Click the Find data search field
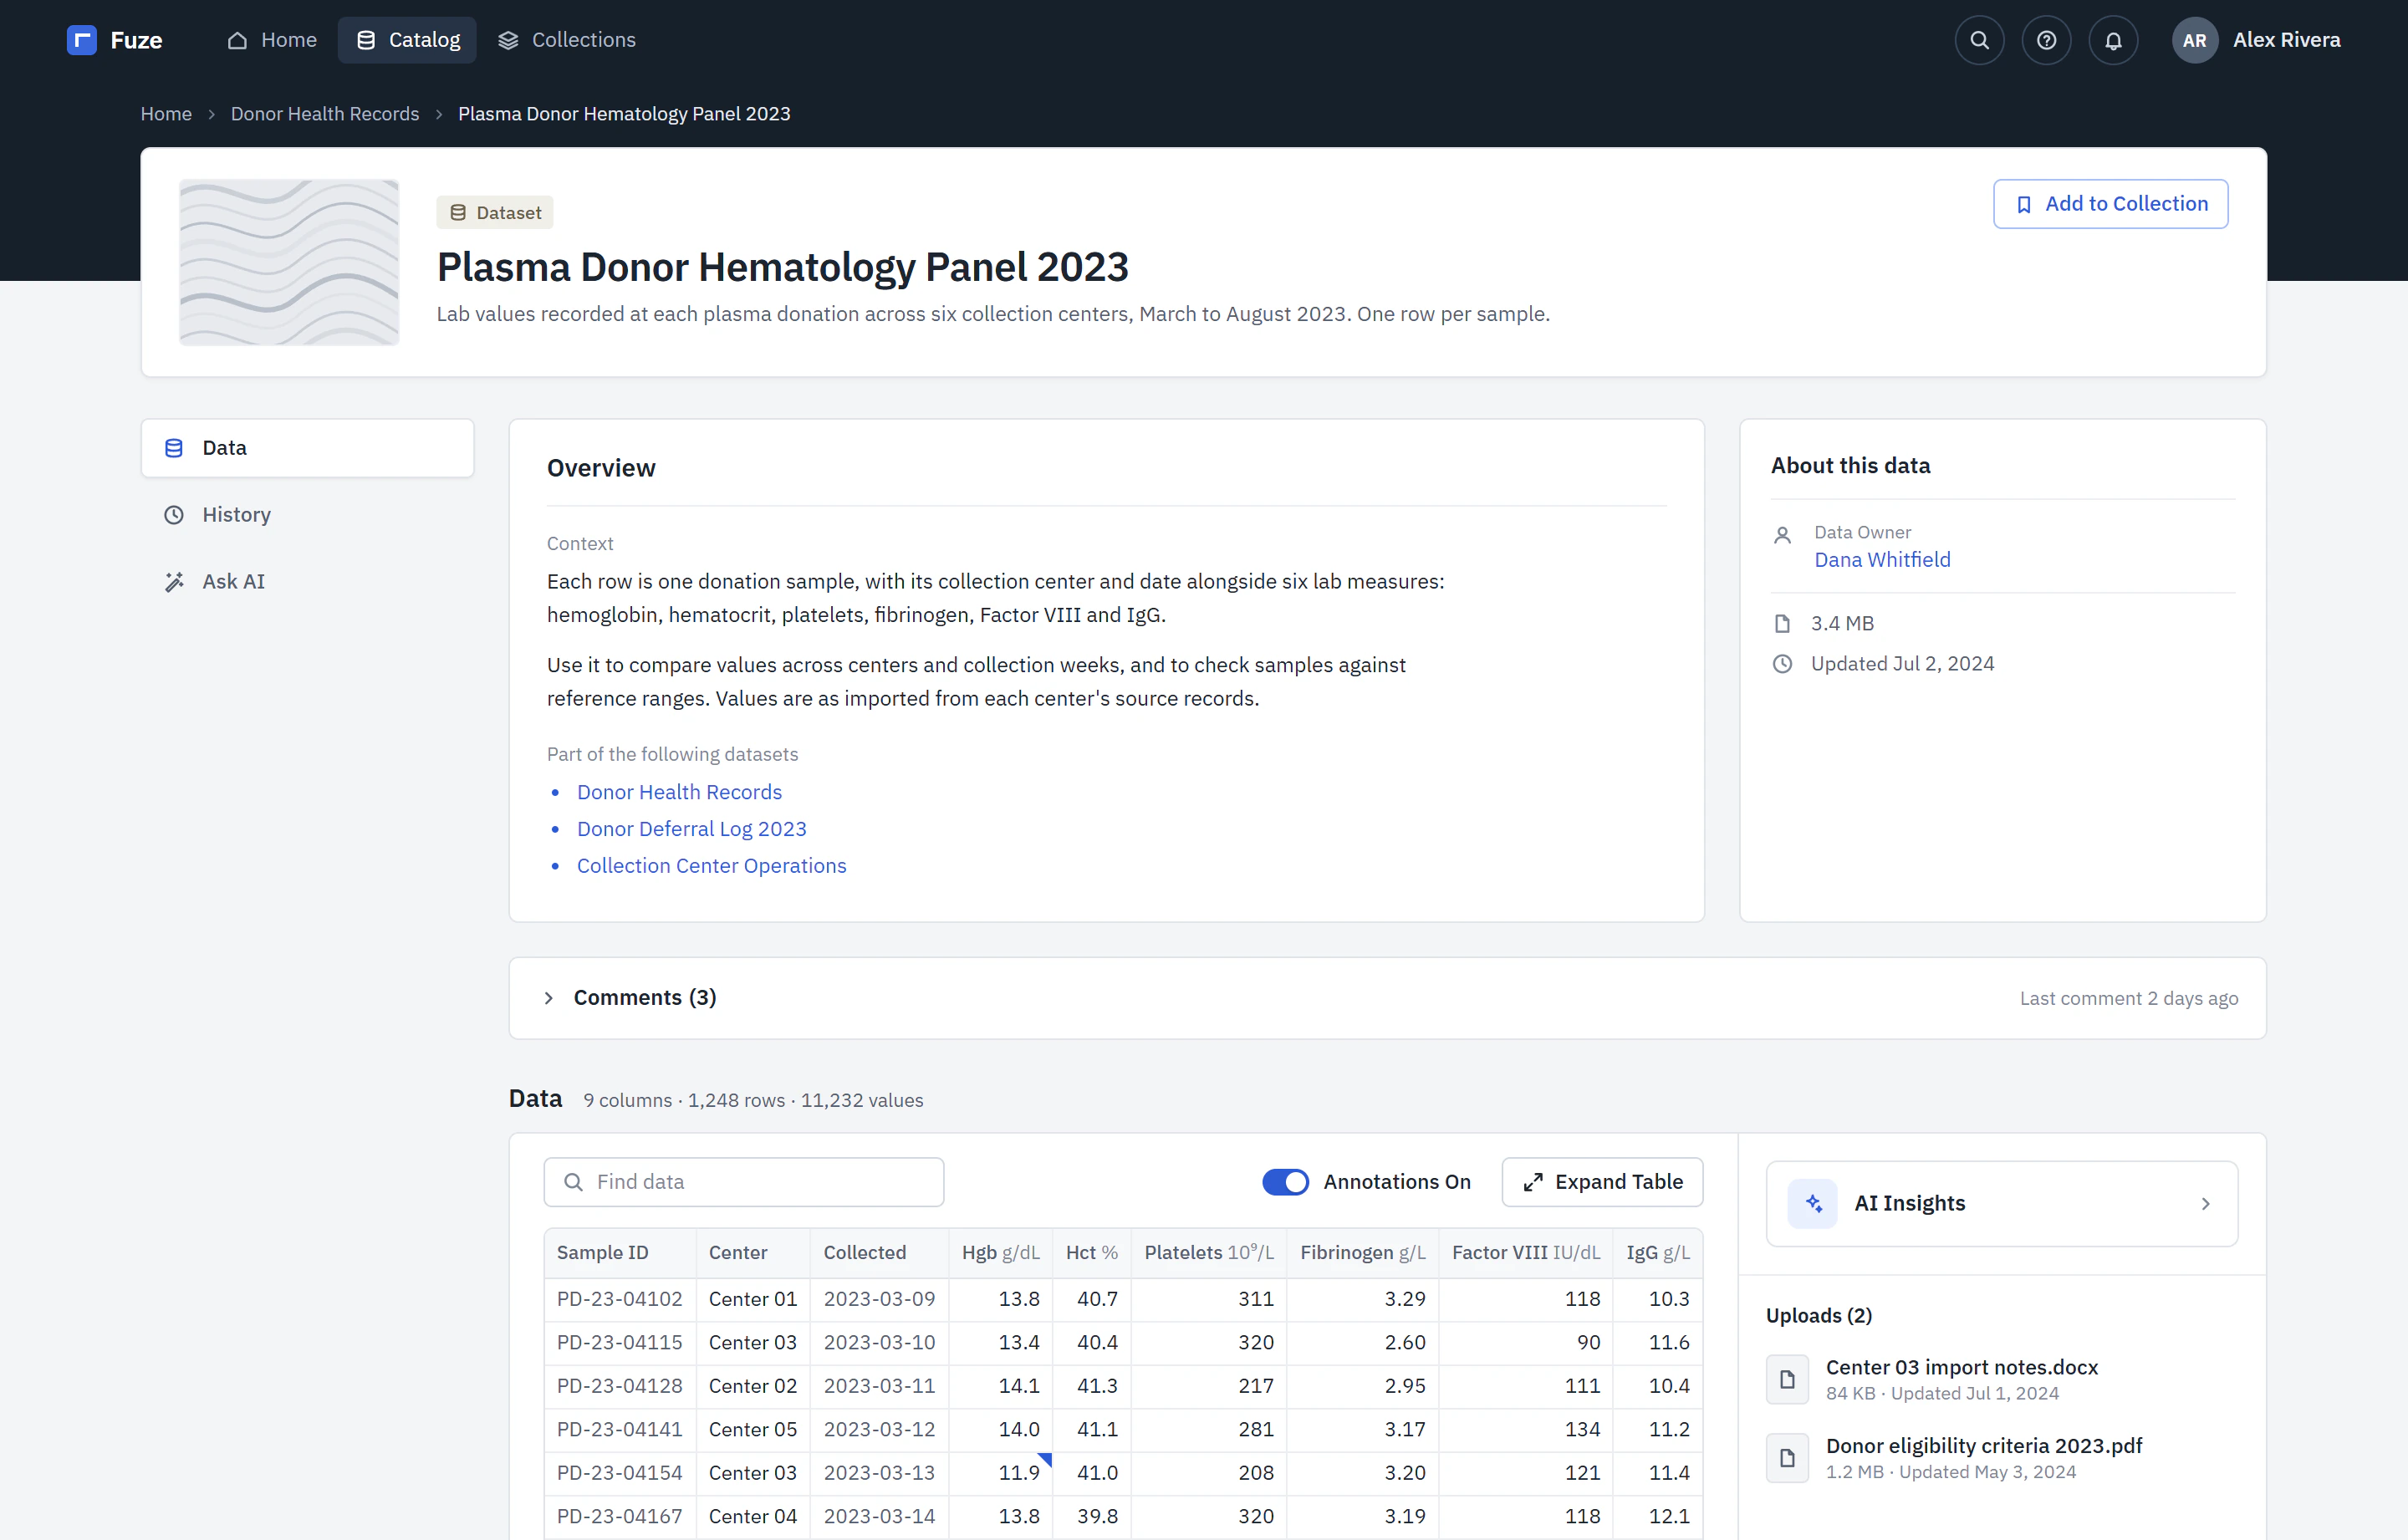 744,1182
